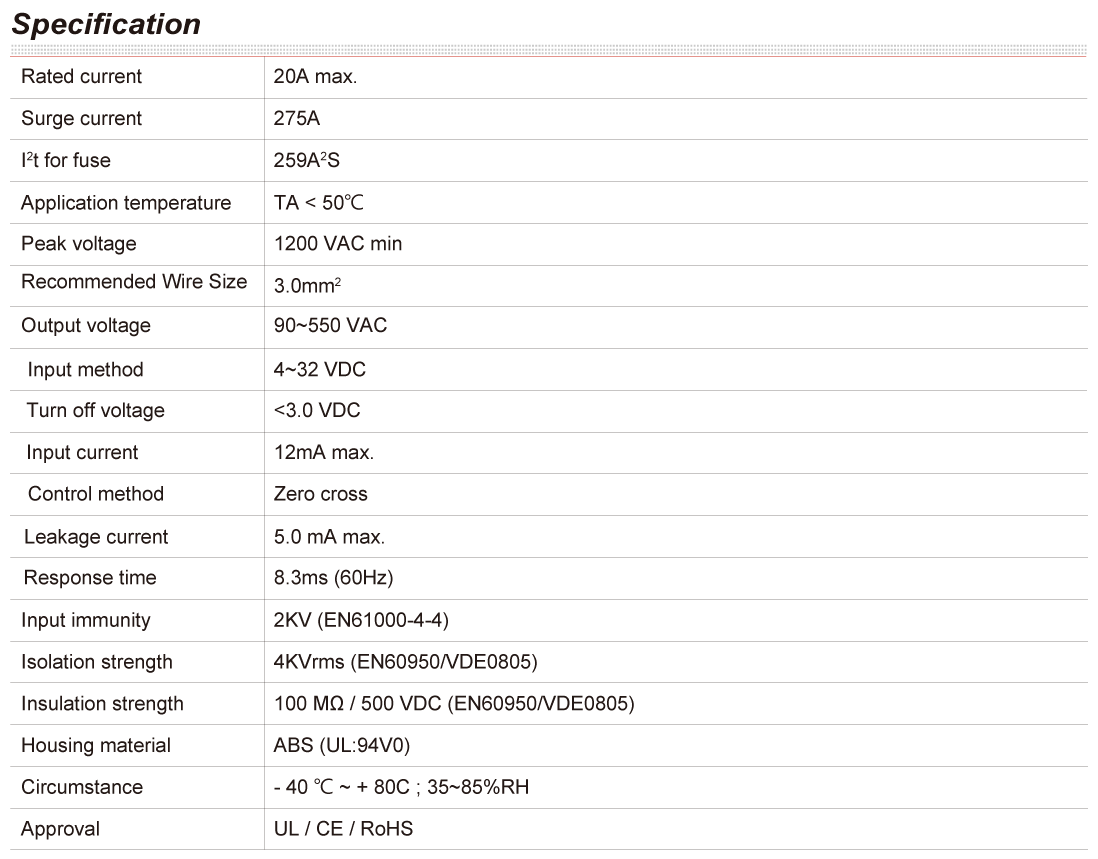This screenshot has height=859, width=1098.
Task: Click the 2KV (EN61000-4-4) value
Action: (x=361, y=621)
